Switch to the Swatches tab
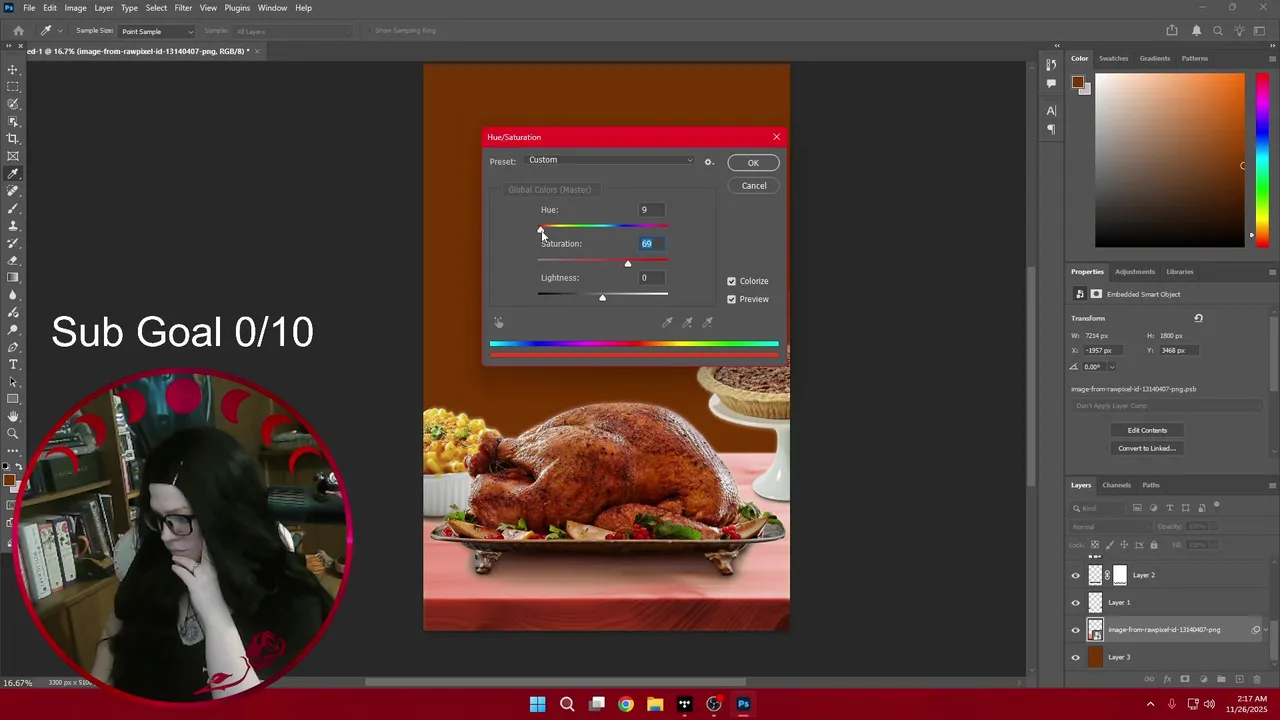1280x720 pixels. (x=1113, y=58)
